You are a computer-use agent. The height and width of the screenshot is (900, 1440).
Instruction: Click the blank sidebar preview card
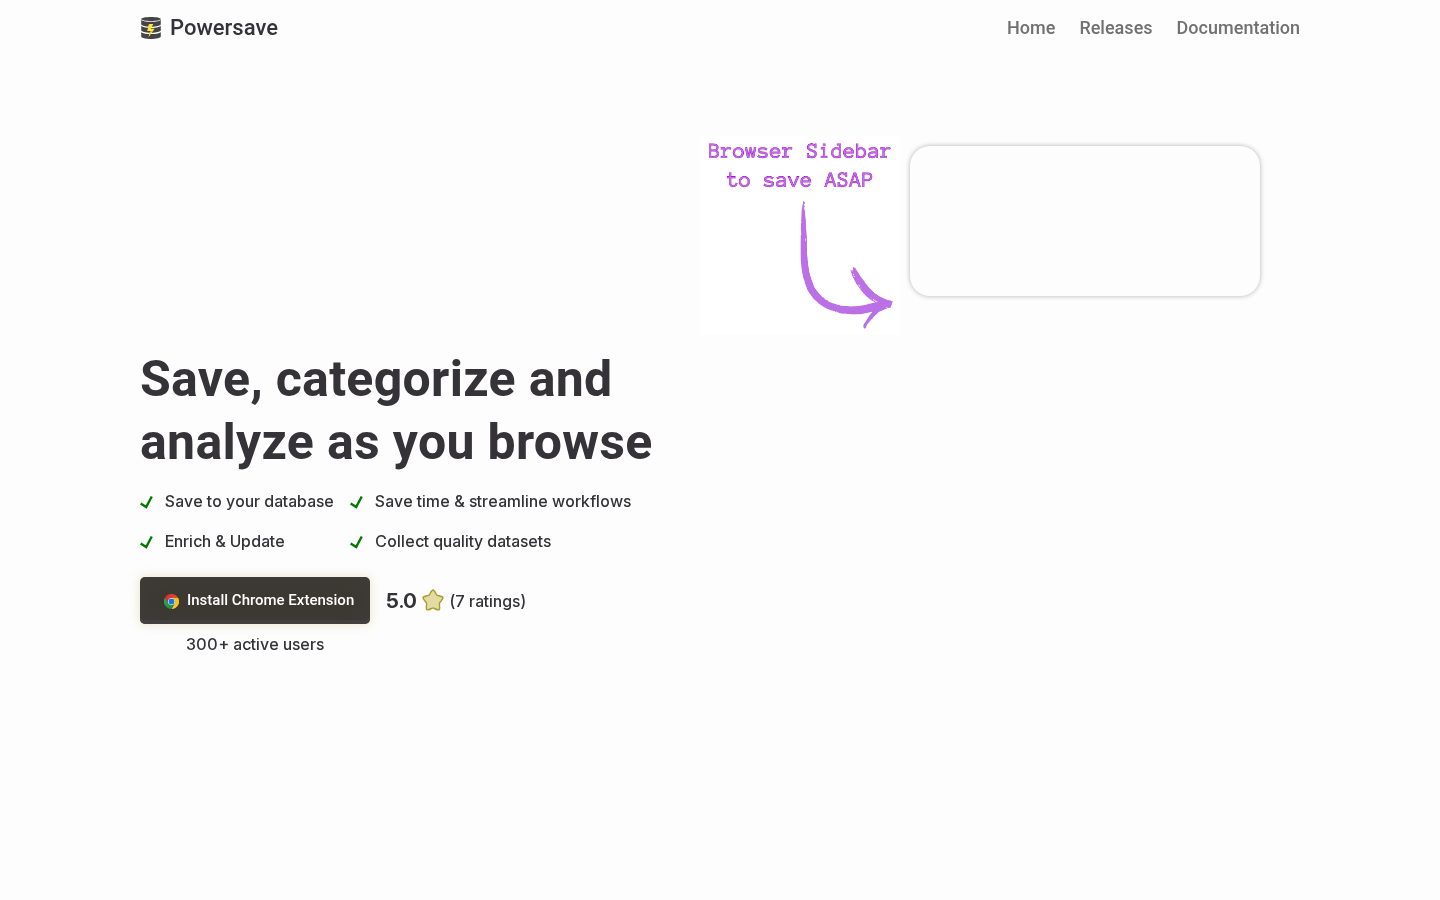[1085, 221]
